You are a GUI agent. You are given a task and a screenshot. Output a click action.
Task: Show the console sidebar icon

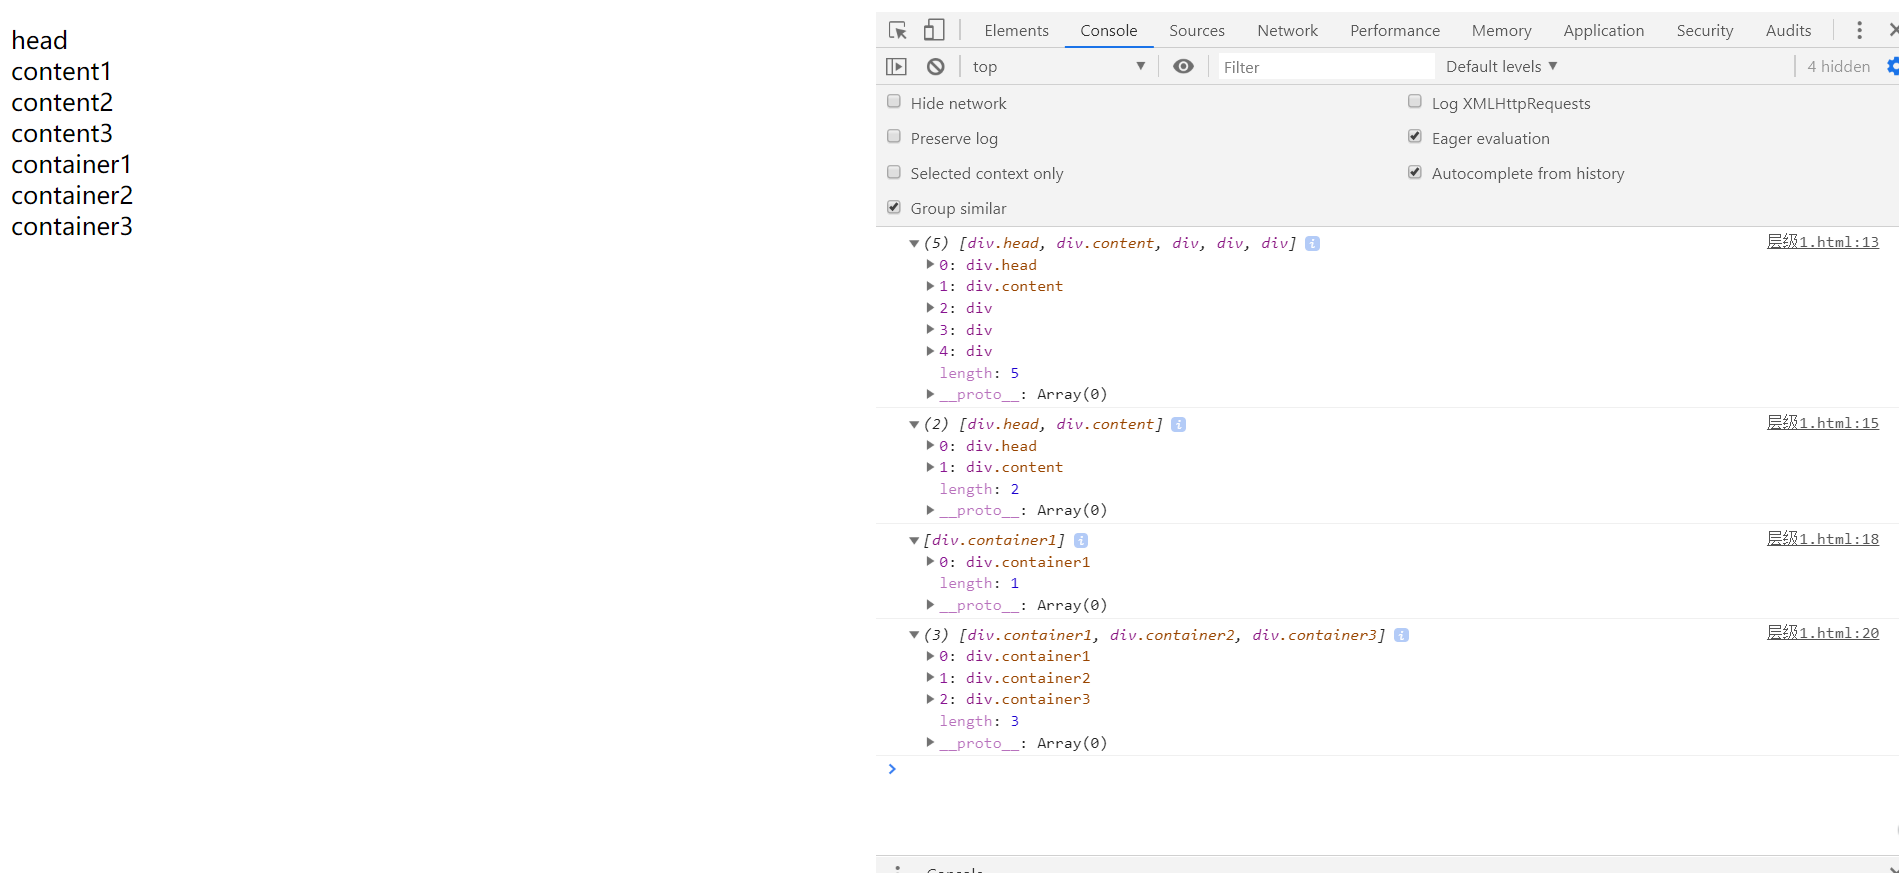click(896, 66)
